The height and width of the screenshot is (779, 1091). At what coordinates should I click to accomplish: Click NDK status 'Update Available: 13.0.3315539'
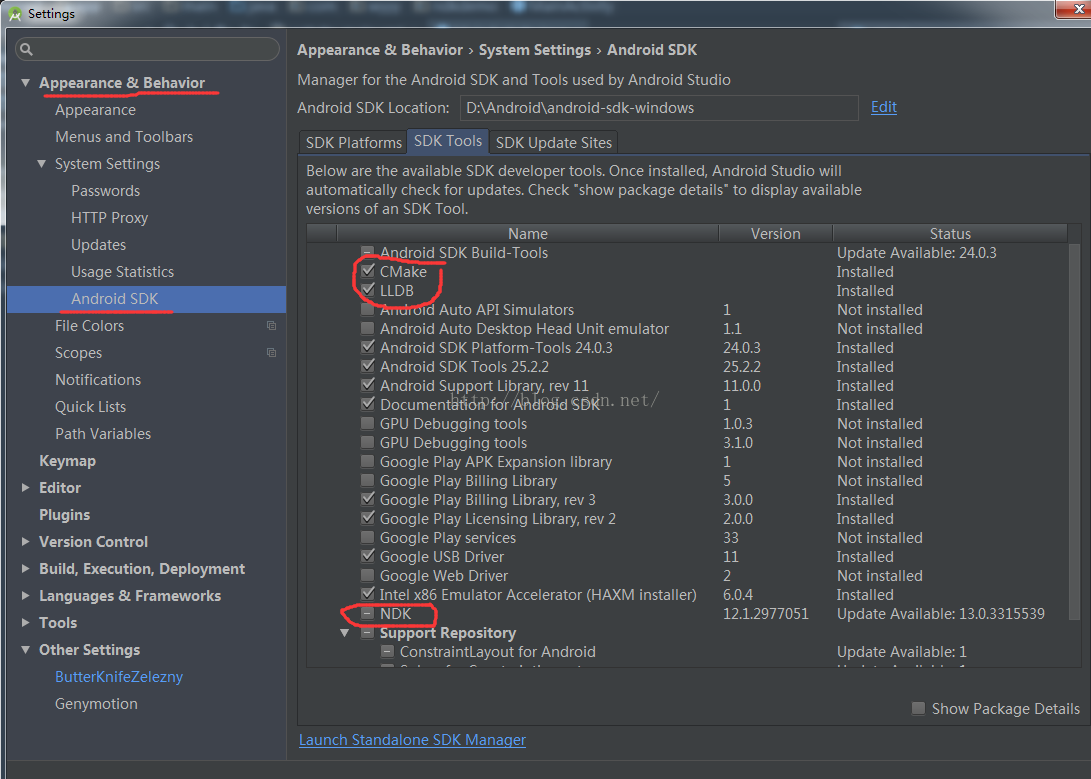pos(941,613)
